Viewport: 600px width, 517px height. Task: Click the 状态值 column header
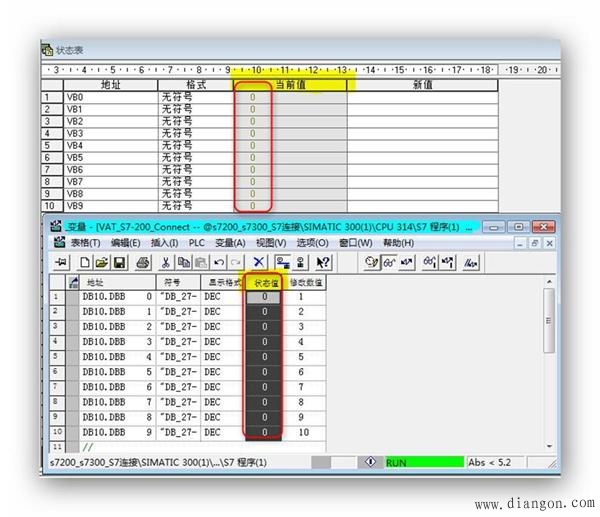(265, 283)
